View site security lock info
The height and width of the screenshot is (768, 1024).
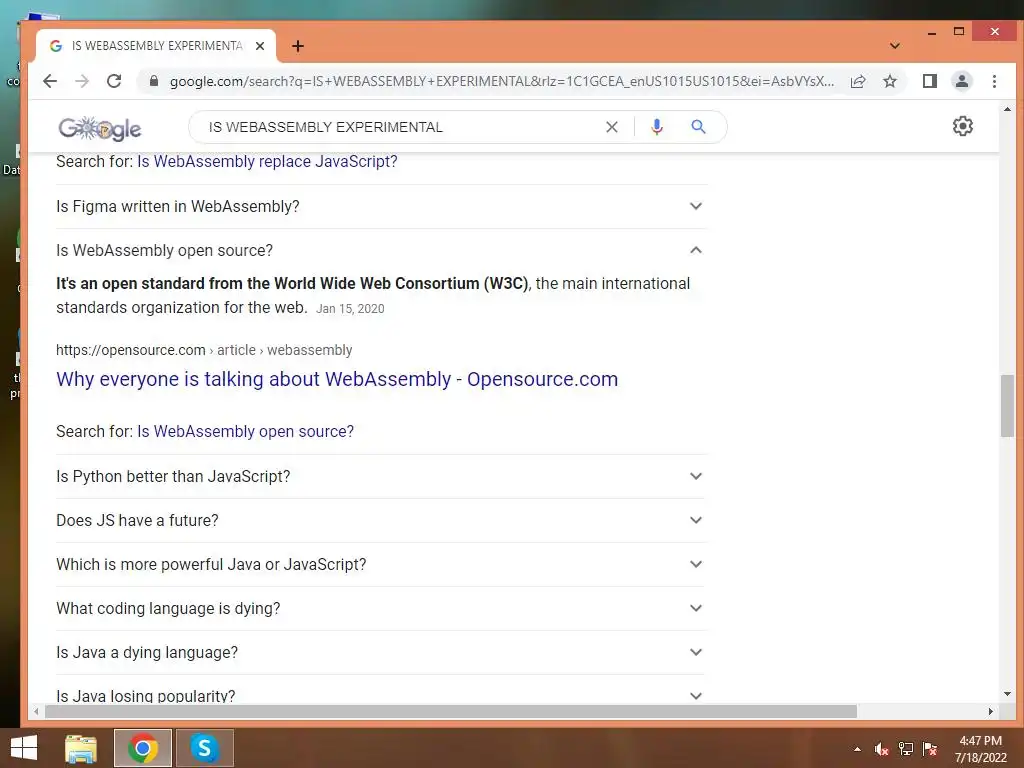[154, 81]
